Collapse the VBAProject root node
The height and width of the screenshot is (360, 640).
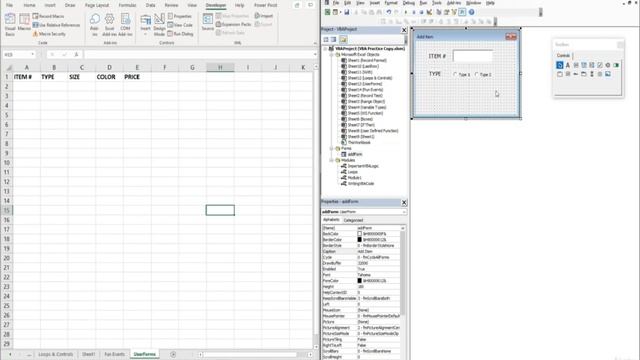point(325,49)
